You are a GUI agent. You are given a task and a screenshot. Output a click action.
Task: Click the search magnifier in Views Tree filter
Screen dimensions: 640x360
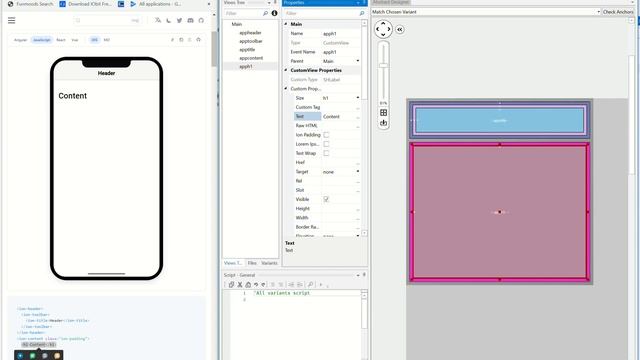point(265,13)
